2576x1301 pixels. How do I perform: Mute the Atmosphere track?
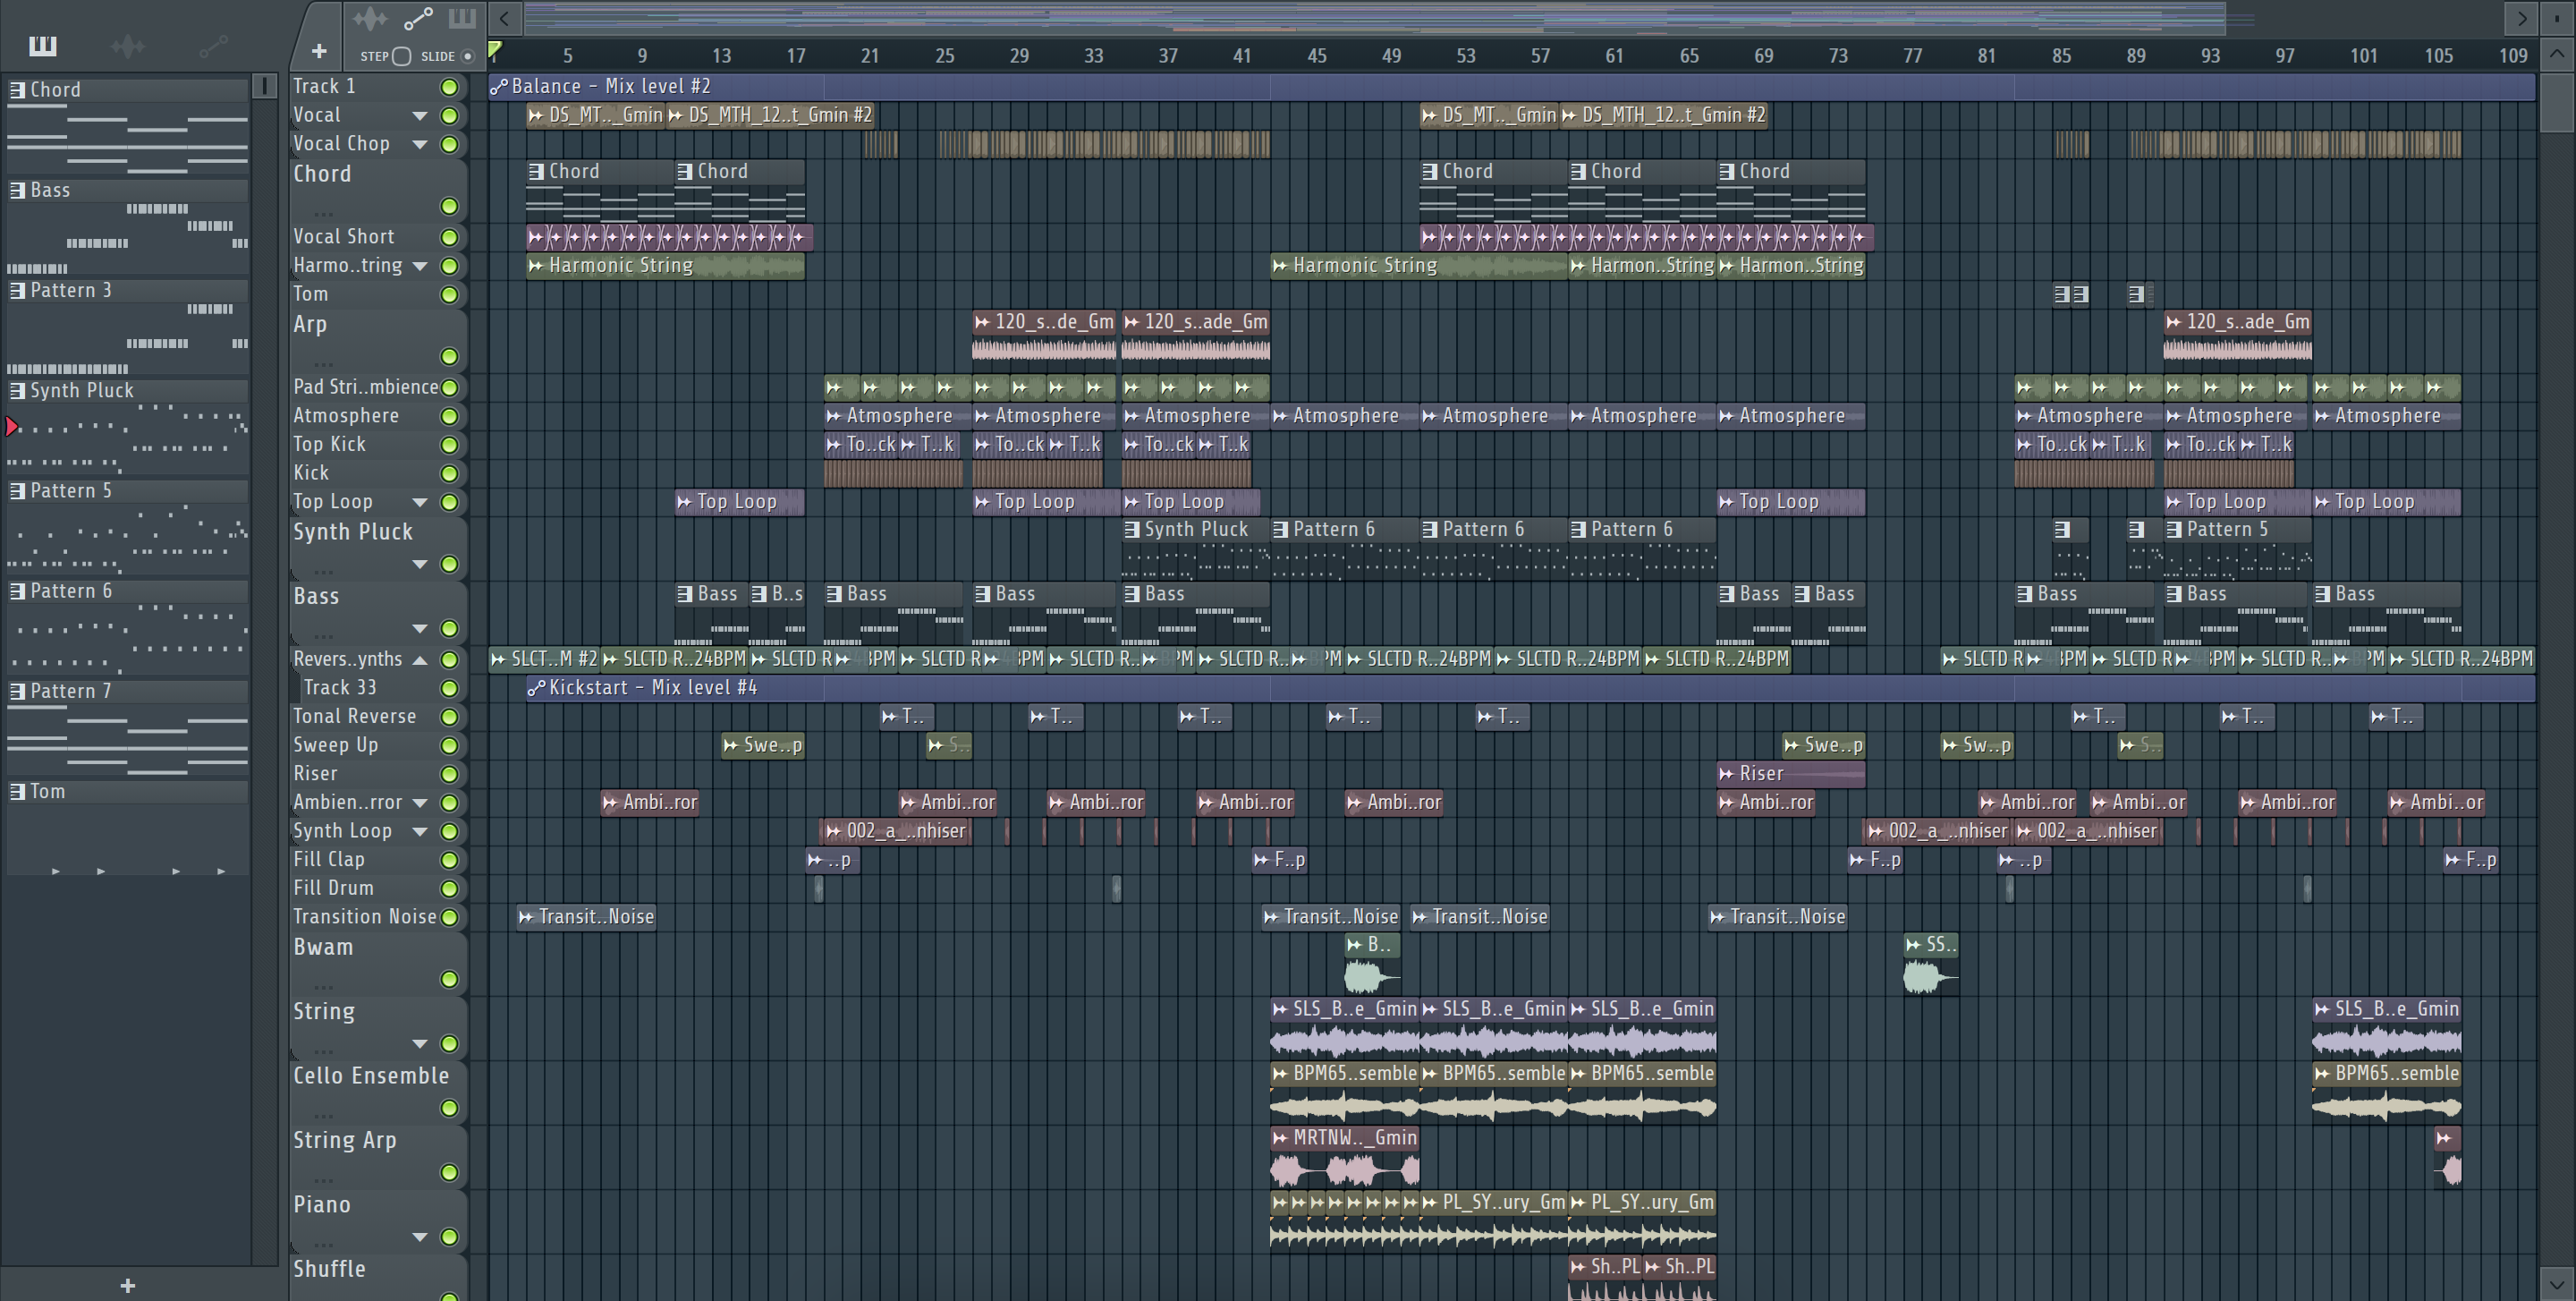449,416
